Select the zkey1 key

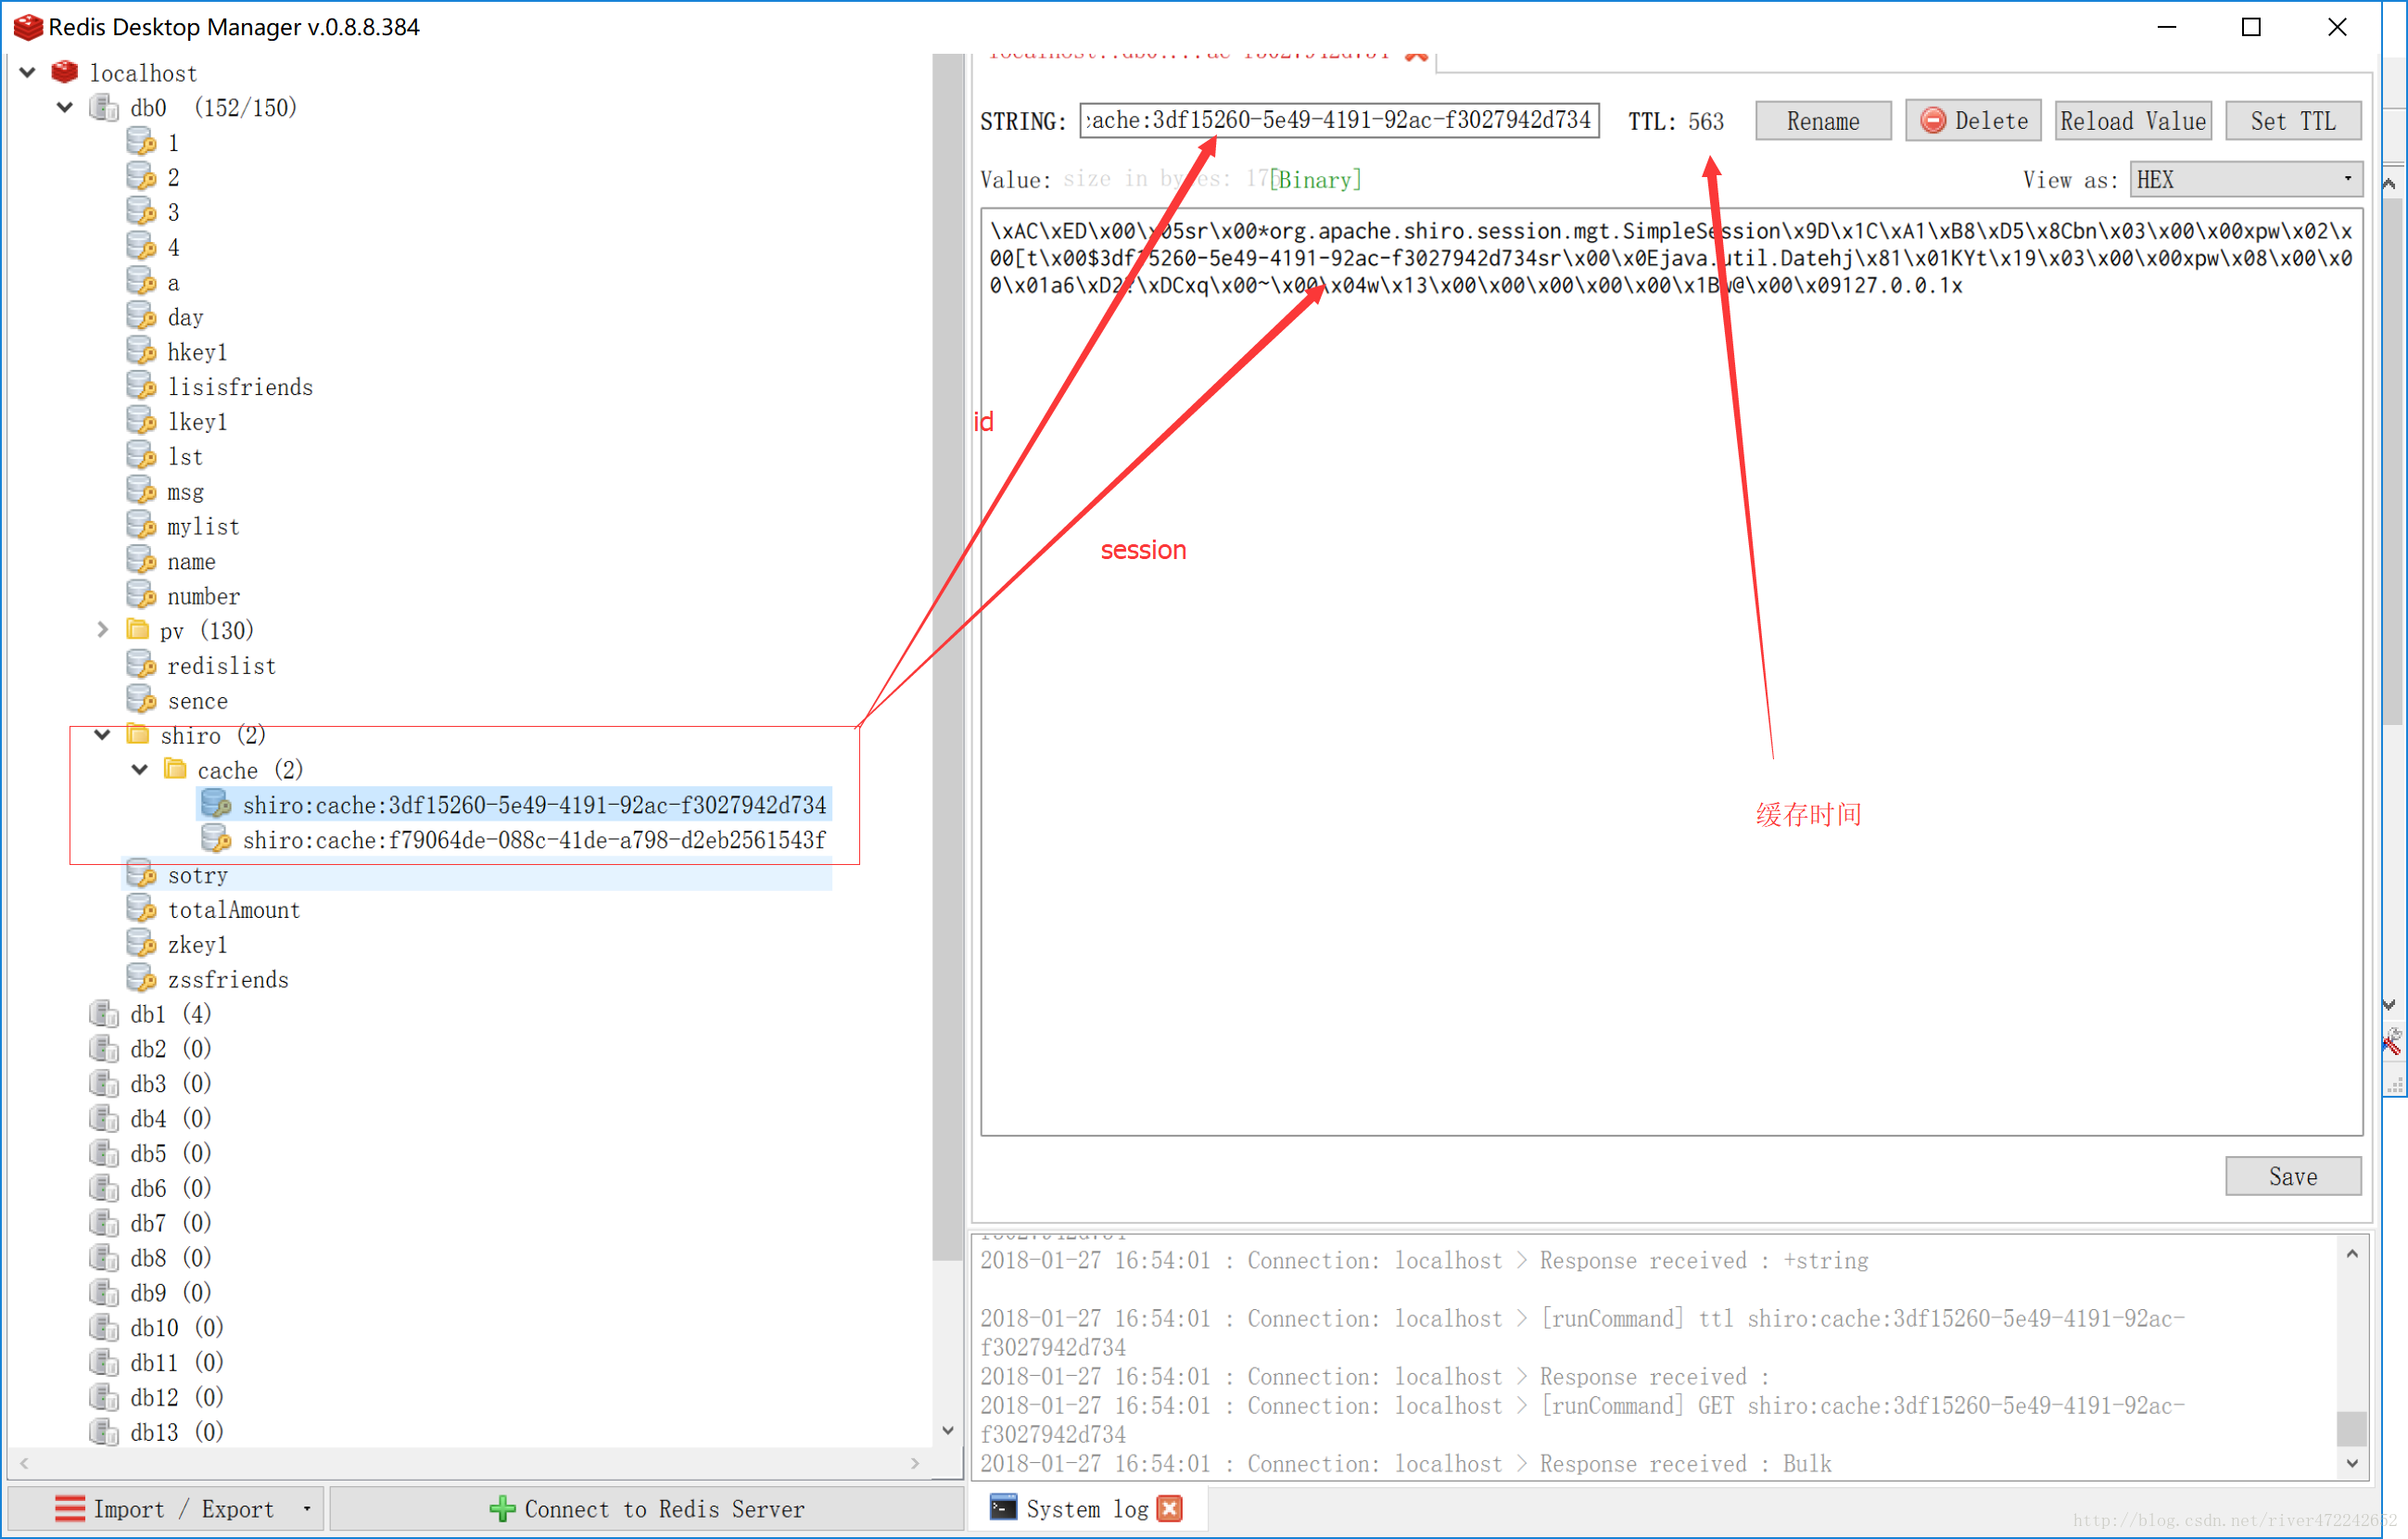[197, 945]
